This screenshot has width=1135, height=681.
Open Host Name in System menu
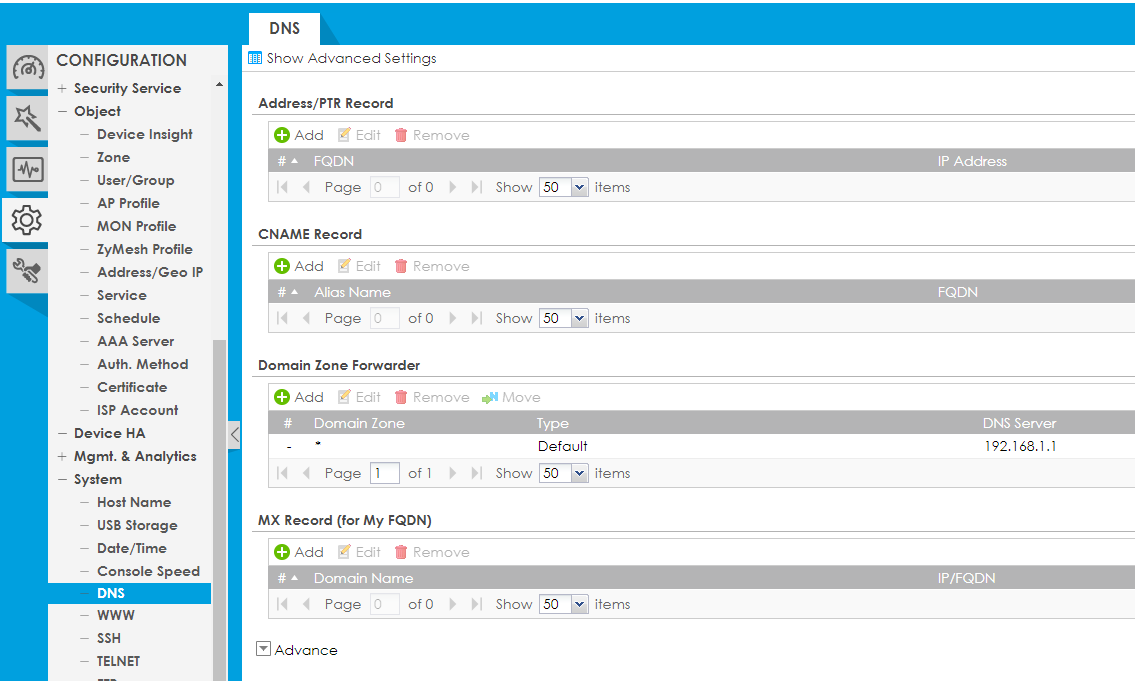point(133,502)
